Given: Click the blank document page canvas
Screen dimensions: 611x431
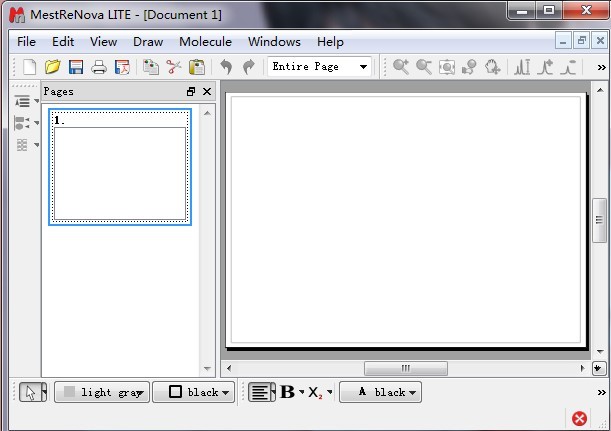Looking at the screenshot, I should [x=406, y=219].
